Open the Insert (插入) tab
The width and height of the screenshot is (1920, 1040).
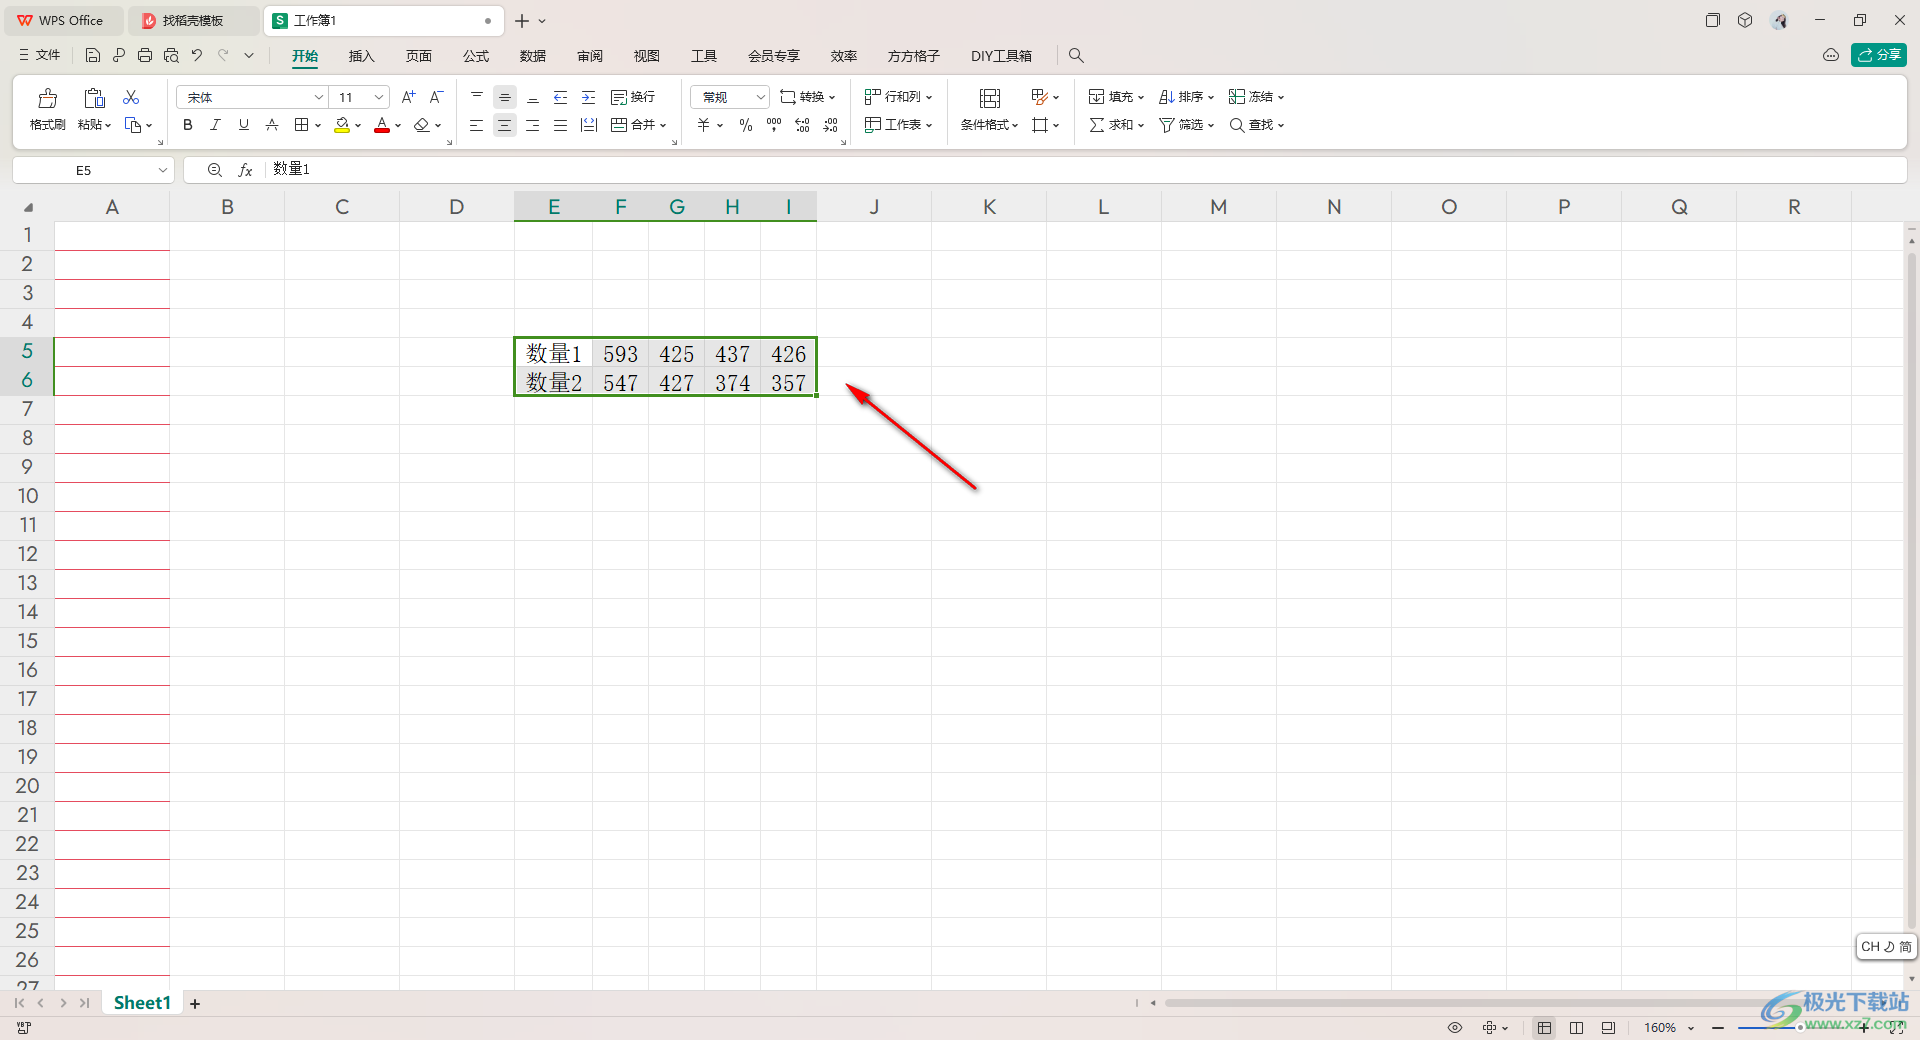point(361,56)
